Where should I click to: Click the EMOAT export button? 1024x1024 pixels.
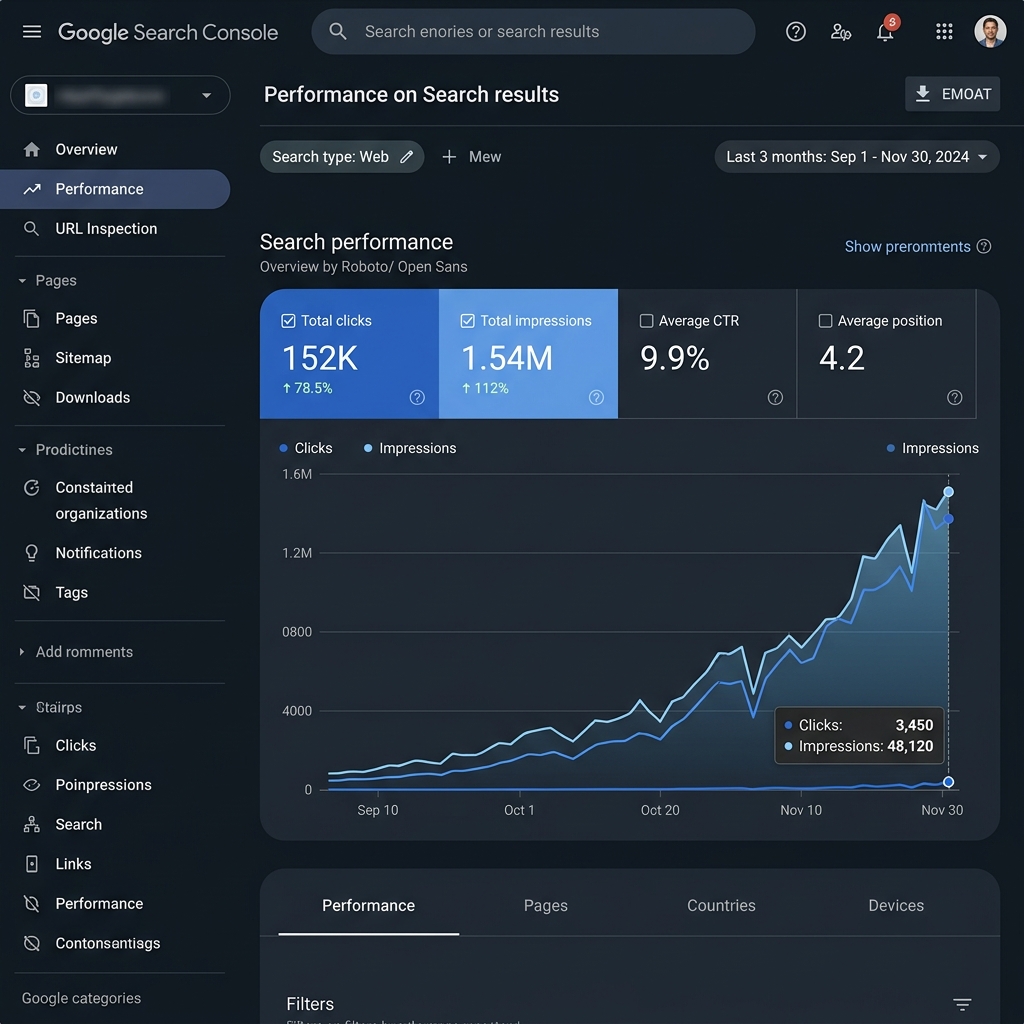click(952, 94)
